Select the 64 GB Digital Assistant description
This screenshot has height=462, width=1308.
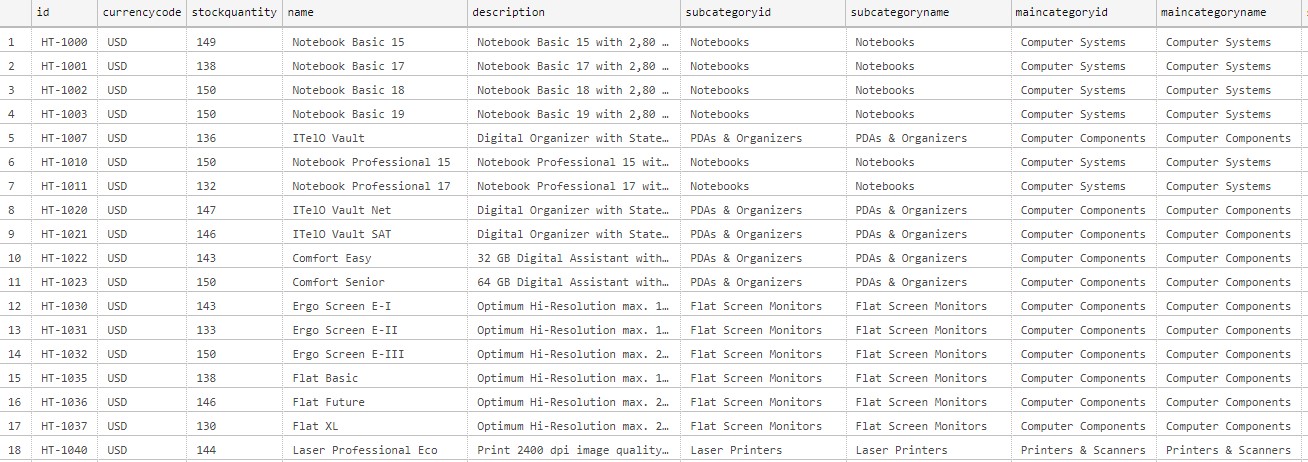(574, 282)
